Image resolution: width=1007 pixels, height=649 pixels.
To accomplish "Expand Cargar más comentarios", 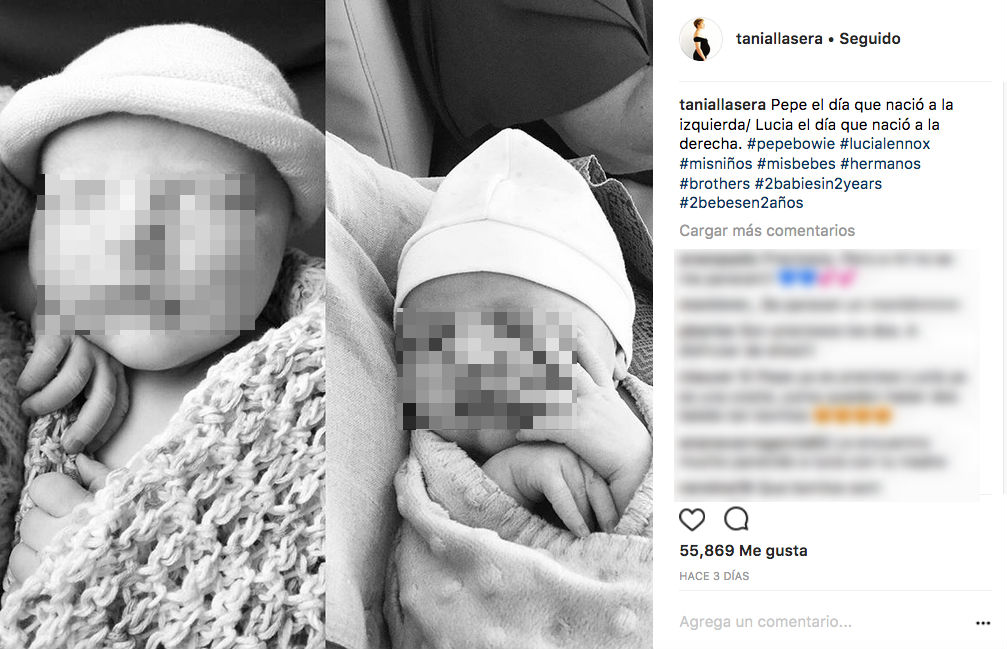I will [x=767, y=230].
